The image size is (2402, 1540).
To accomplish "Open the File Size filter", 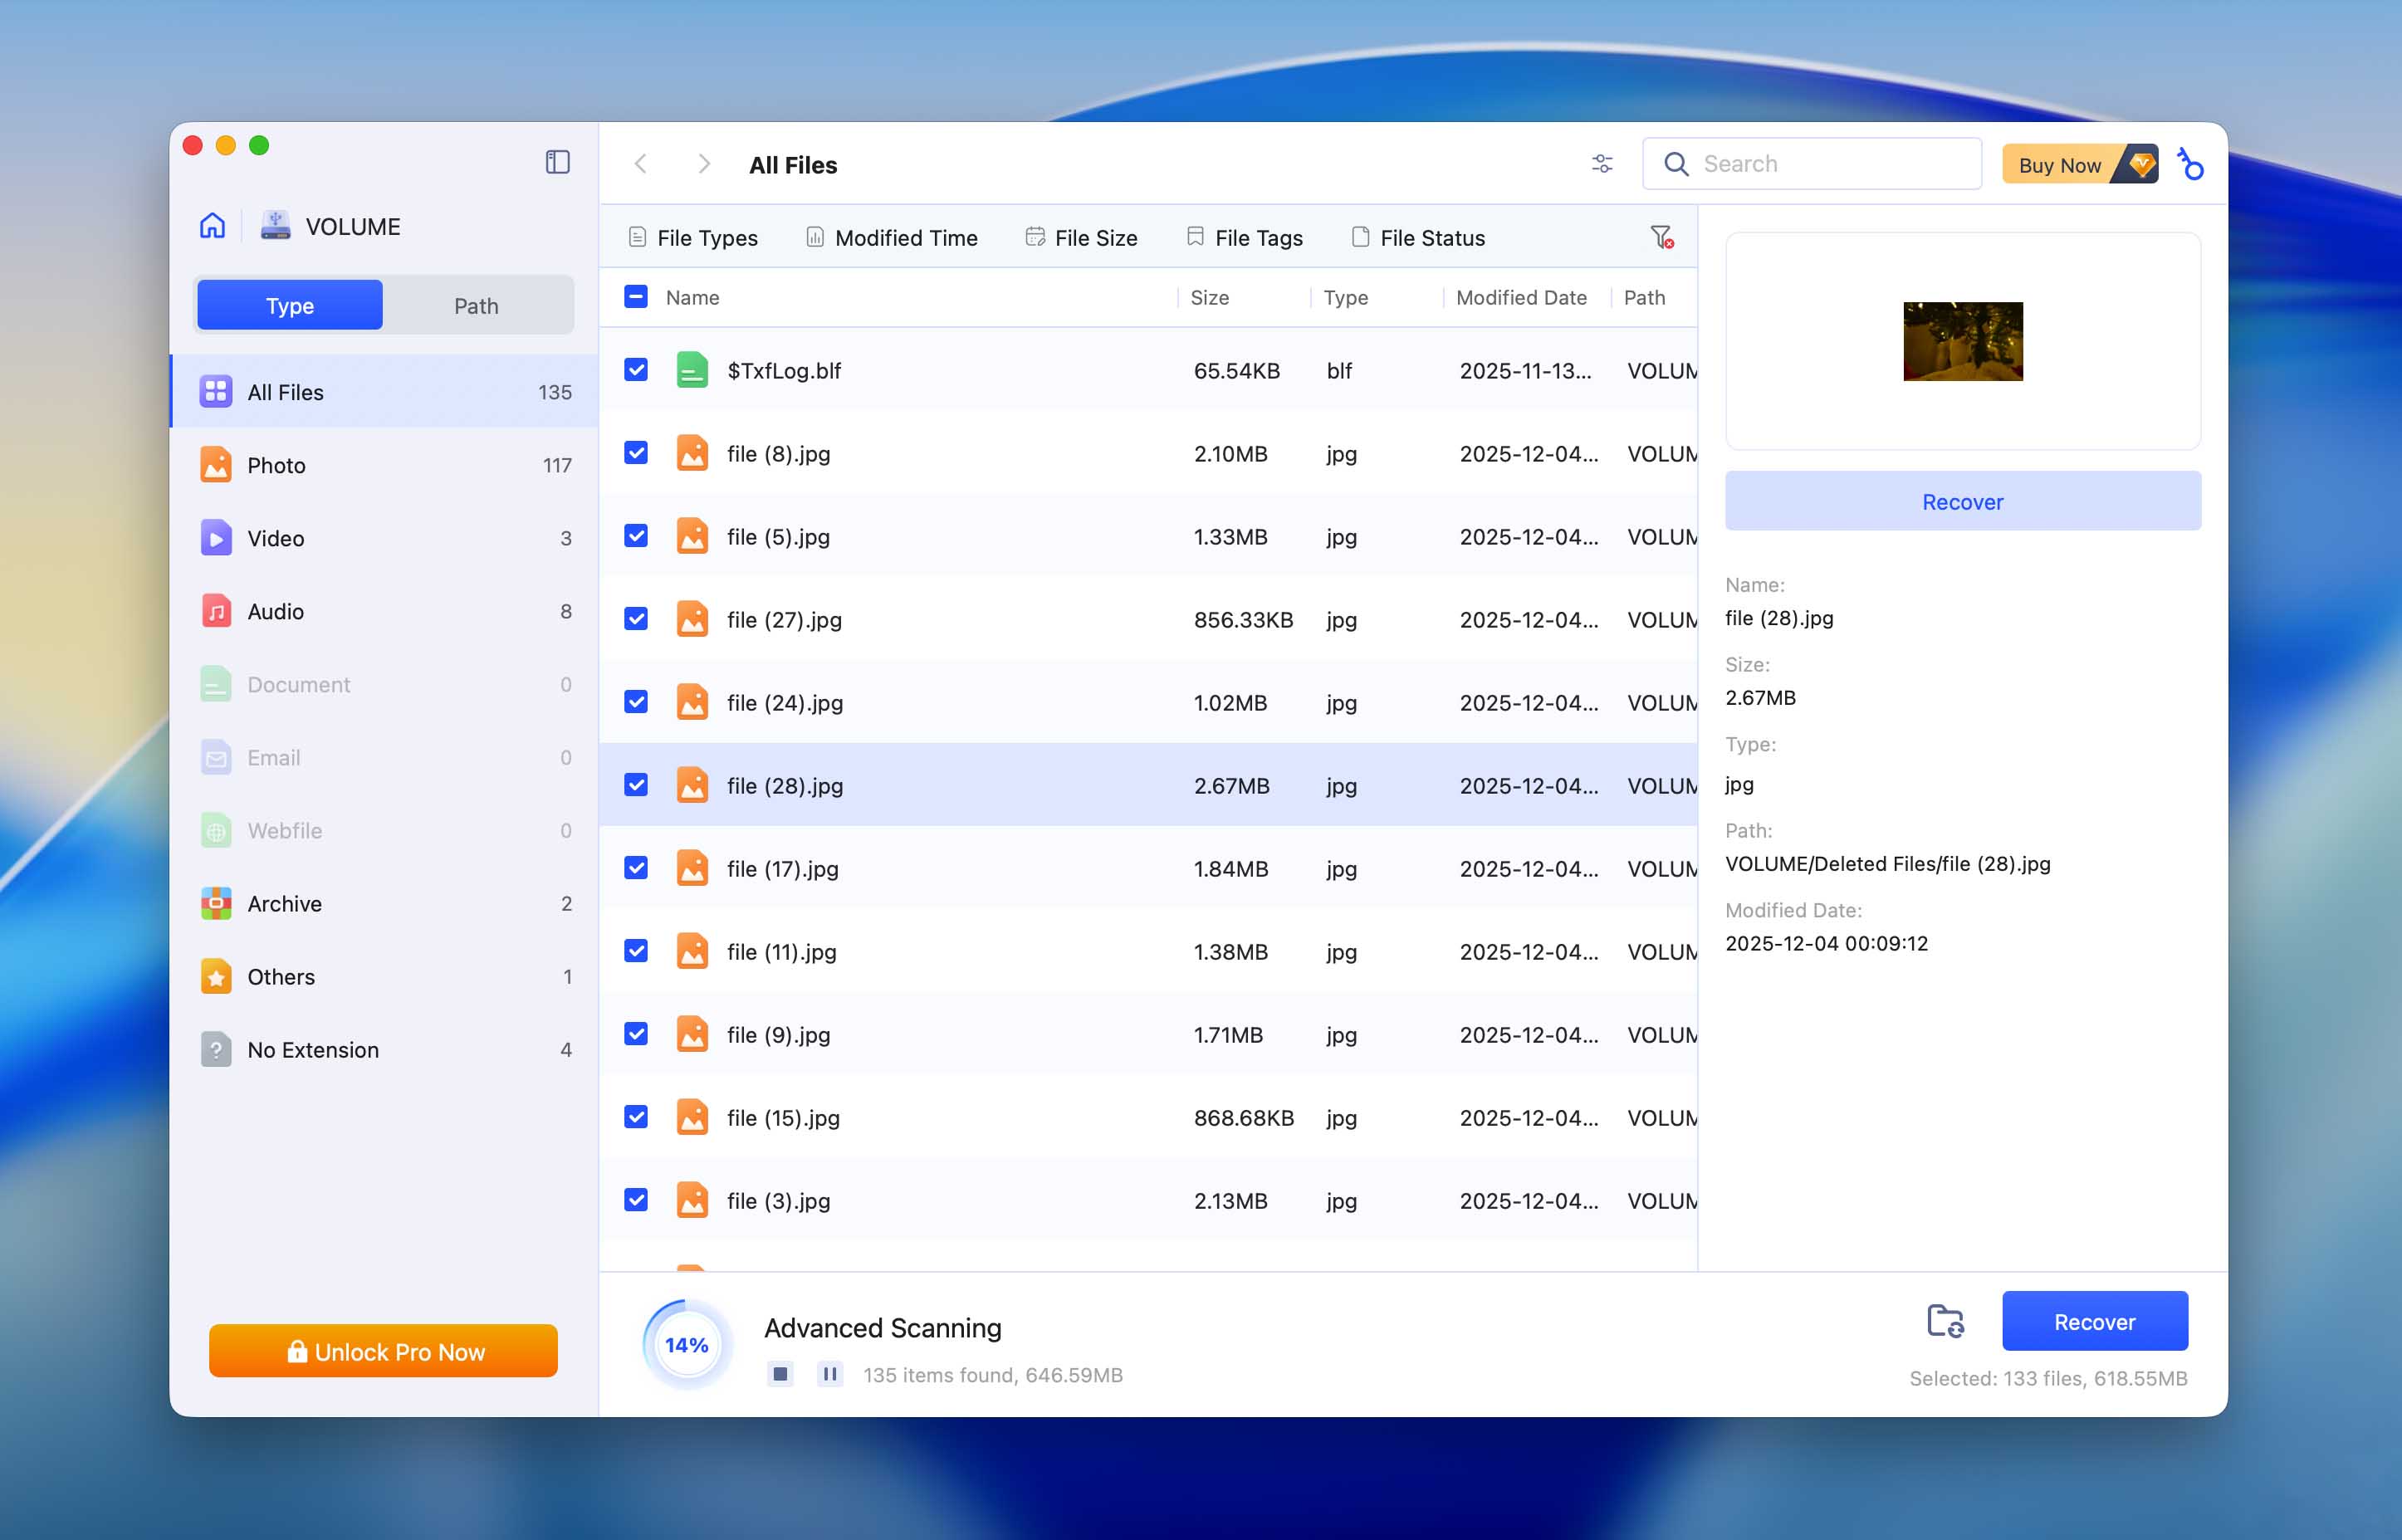I will pyautogui.click(x=1081, y=237).
